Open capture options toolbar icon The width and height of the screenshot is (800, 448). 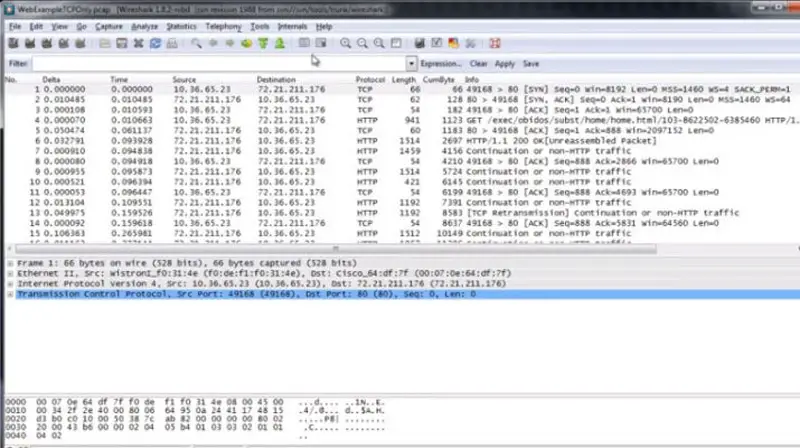[30, 43]
